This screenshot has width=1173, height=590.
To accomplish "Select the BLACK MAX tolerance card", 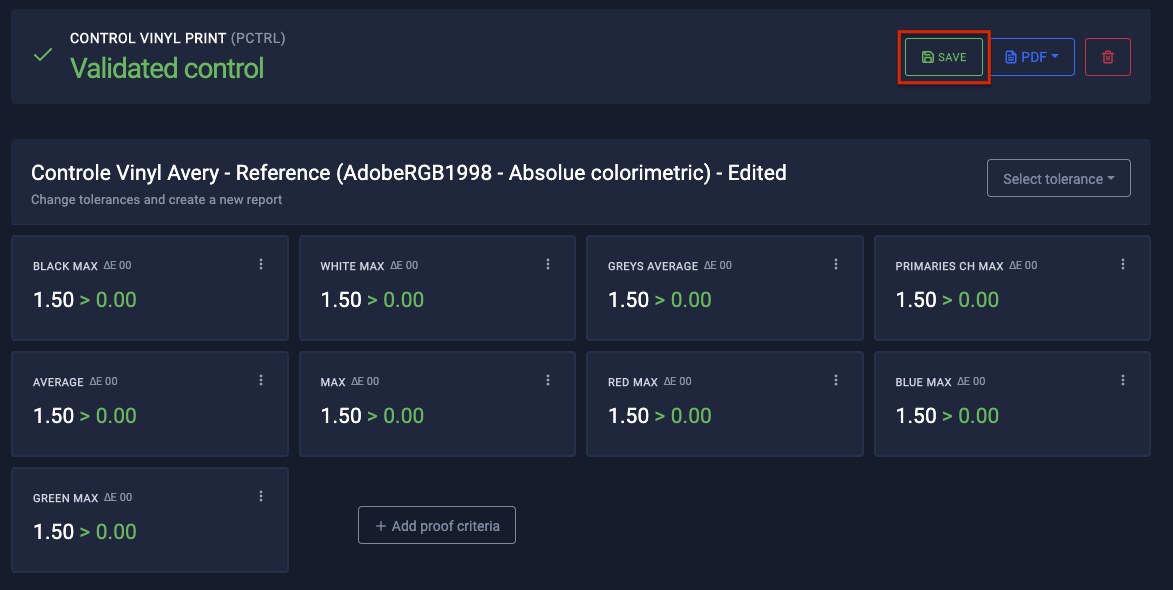I will [150, 288].
